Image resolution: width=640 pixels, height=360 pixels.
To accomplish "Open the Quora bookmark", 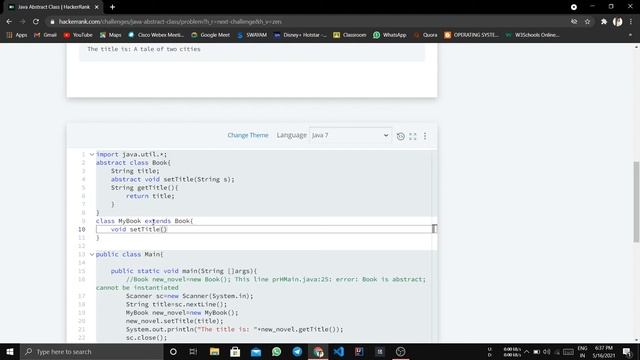I will coord(425,35).
